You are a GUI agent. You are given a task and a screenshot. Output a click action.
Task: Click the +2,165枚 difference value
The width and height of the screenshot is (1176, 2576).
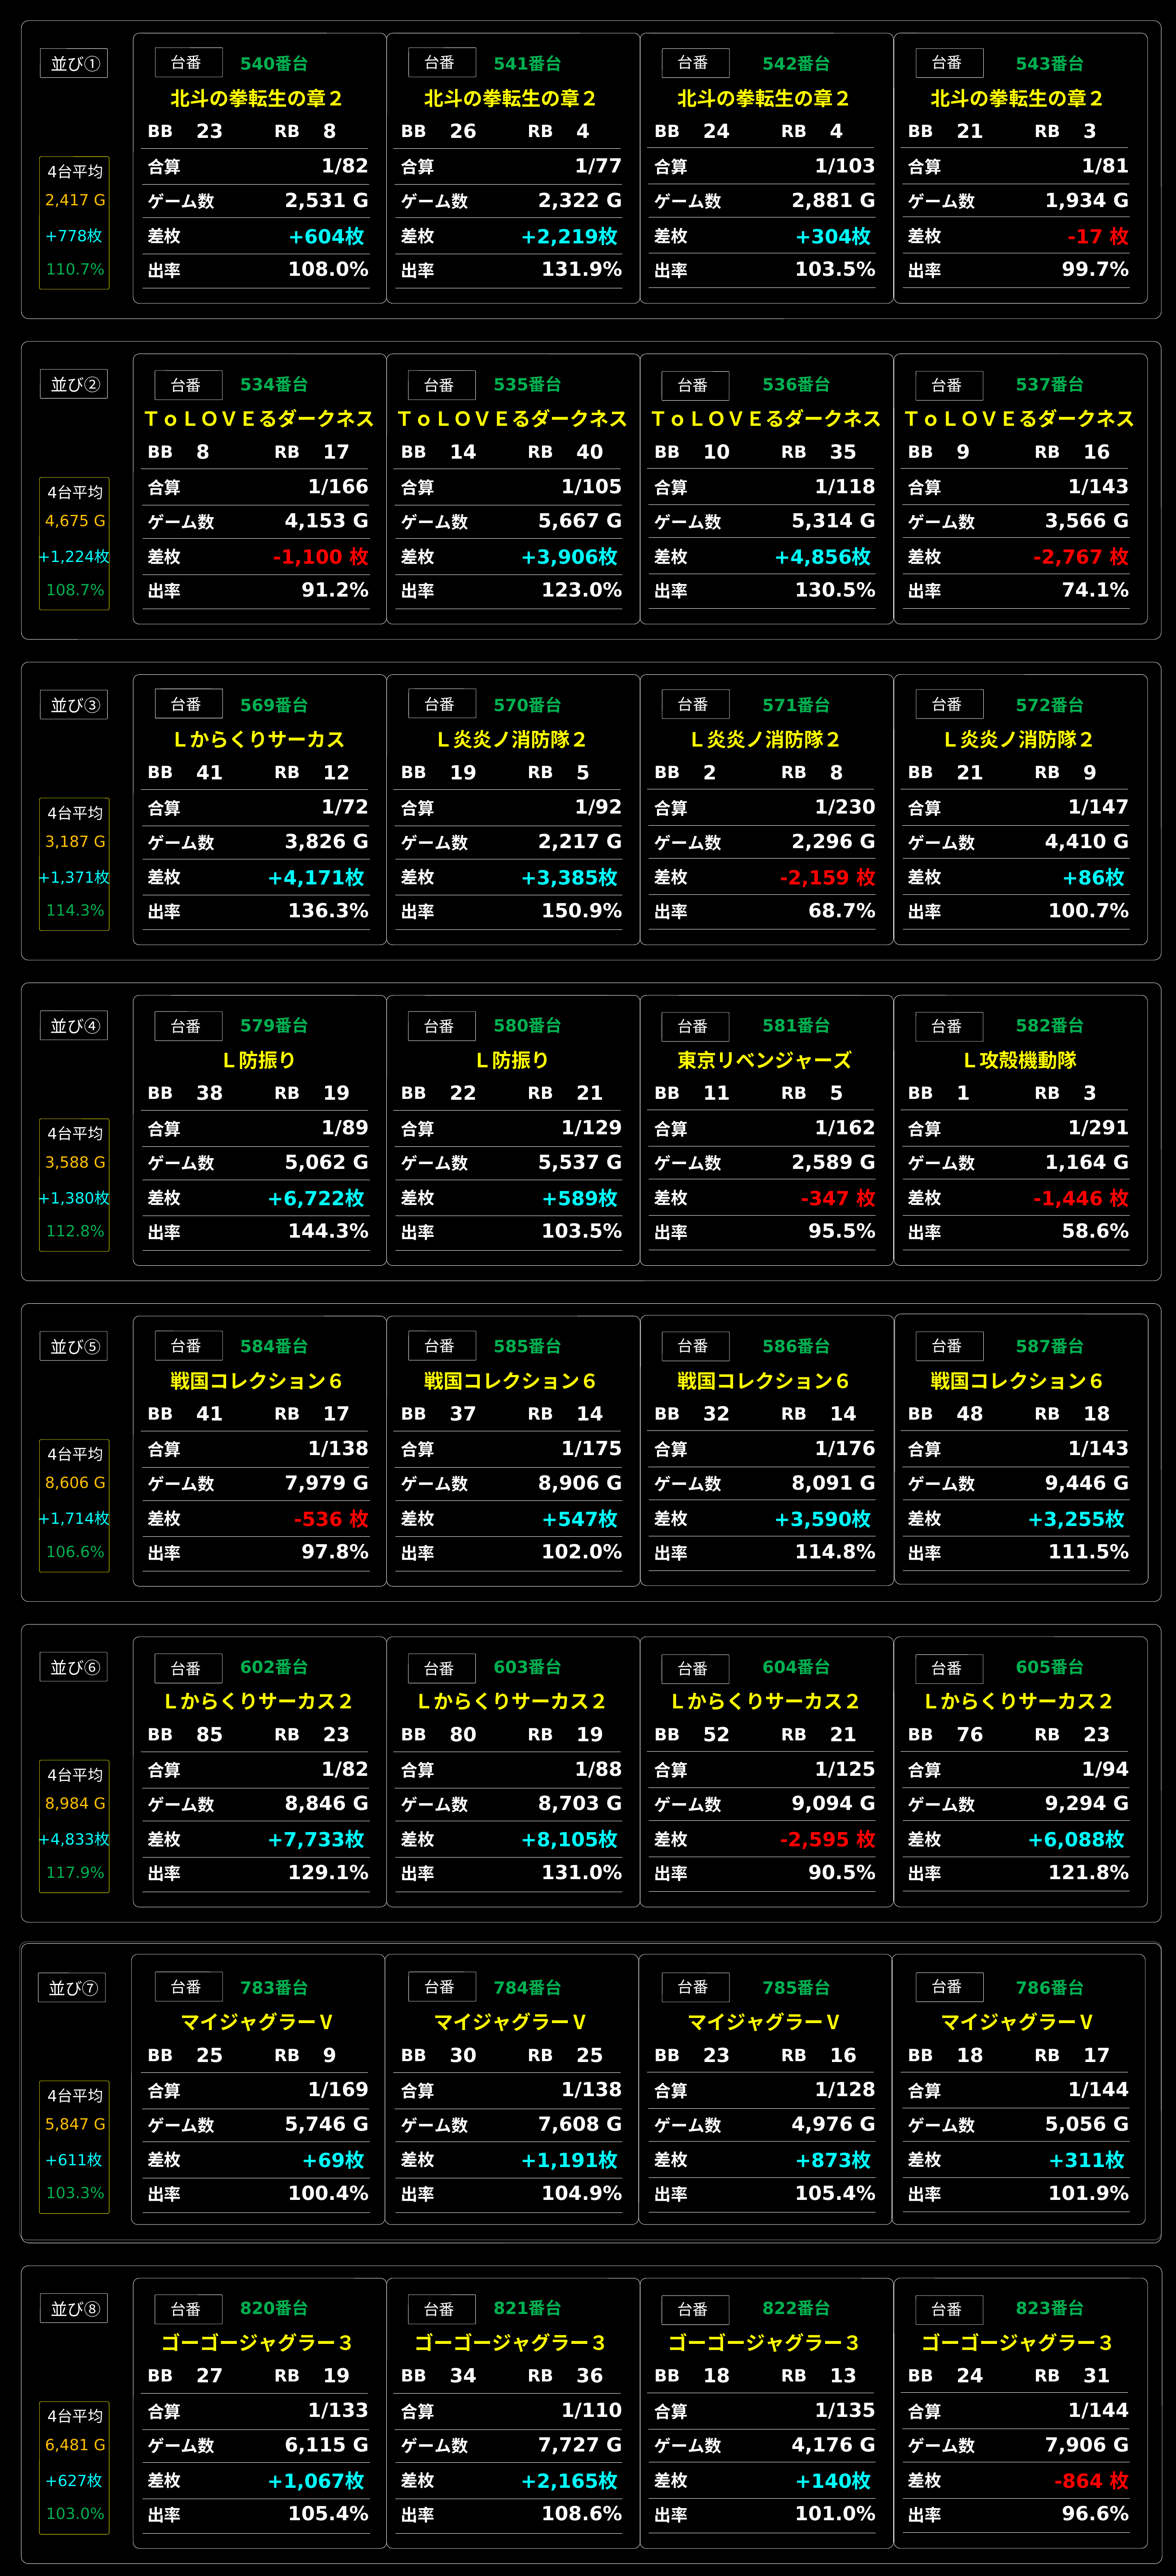pos(569,2481)
